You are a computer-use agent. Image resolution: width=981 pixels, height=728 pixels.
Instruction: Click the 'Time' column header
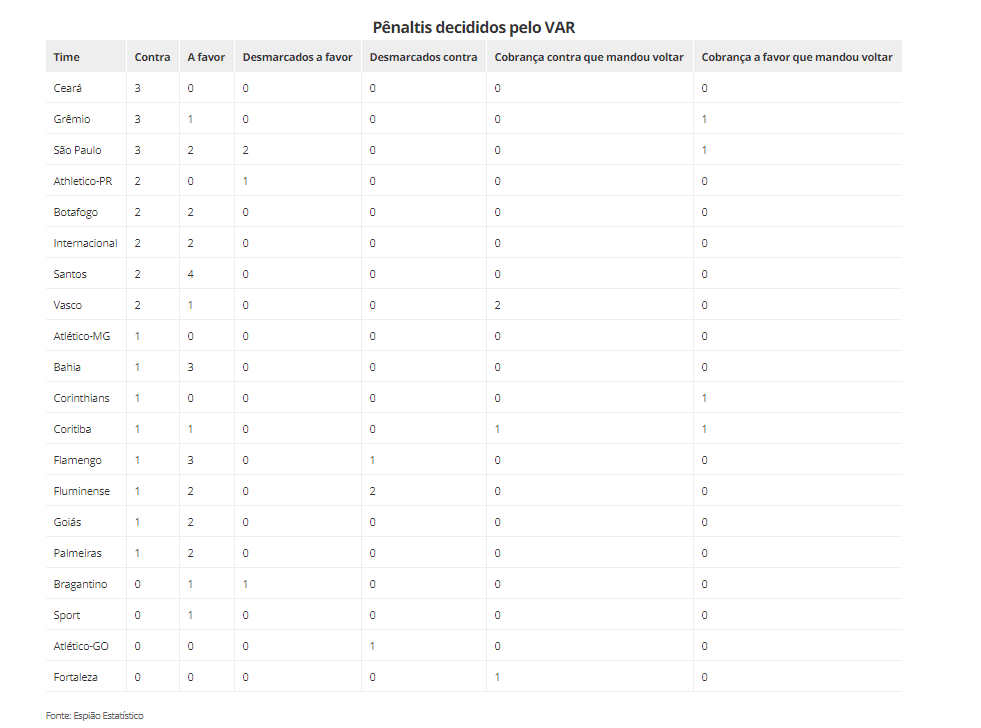click(67, 57)
